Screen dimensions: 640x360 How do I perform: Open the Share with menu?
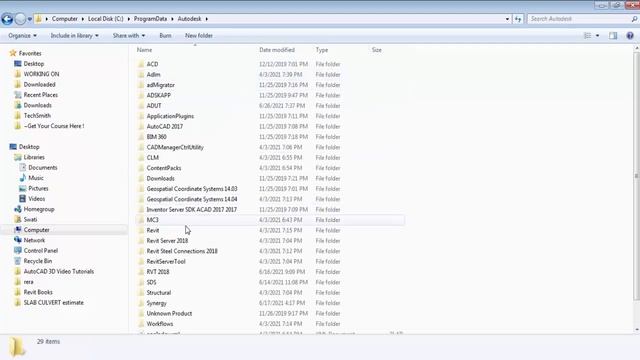click(129, 36)
